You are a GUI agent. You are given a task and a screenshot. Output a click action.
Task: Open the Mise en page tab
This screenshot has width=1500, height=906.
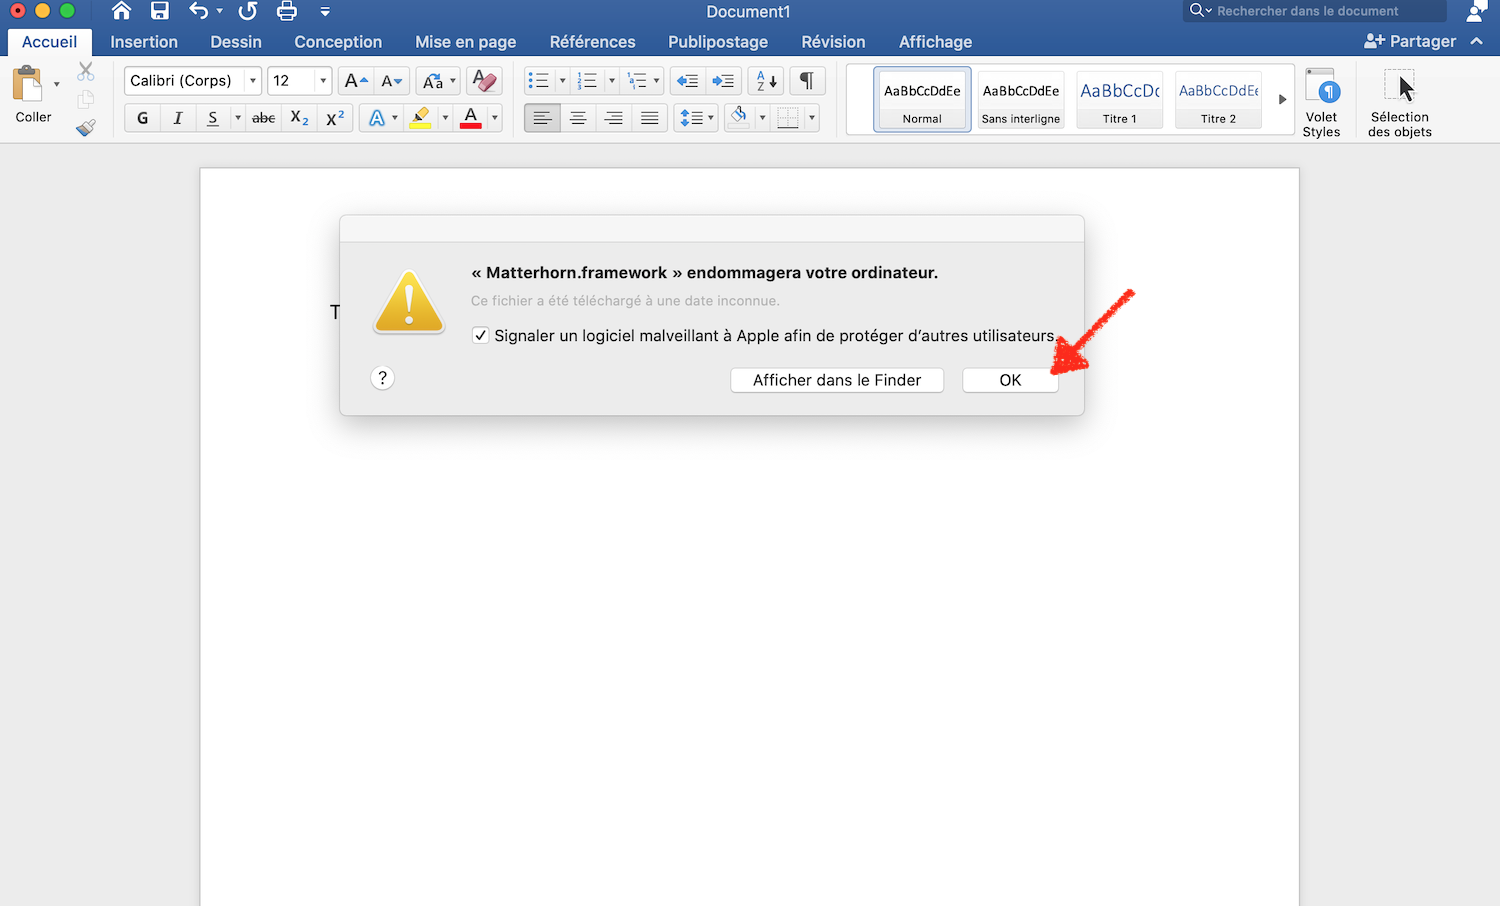[466, 42]
